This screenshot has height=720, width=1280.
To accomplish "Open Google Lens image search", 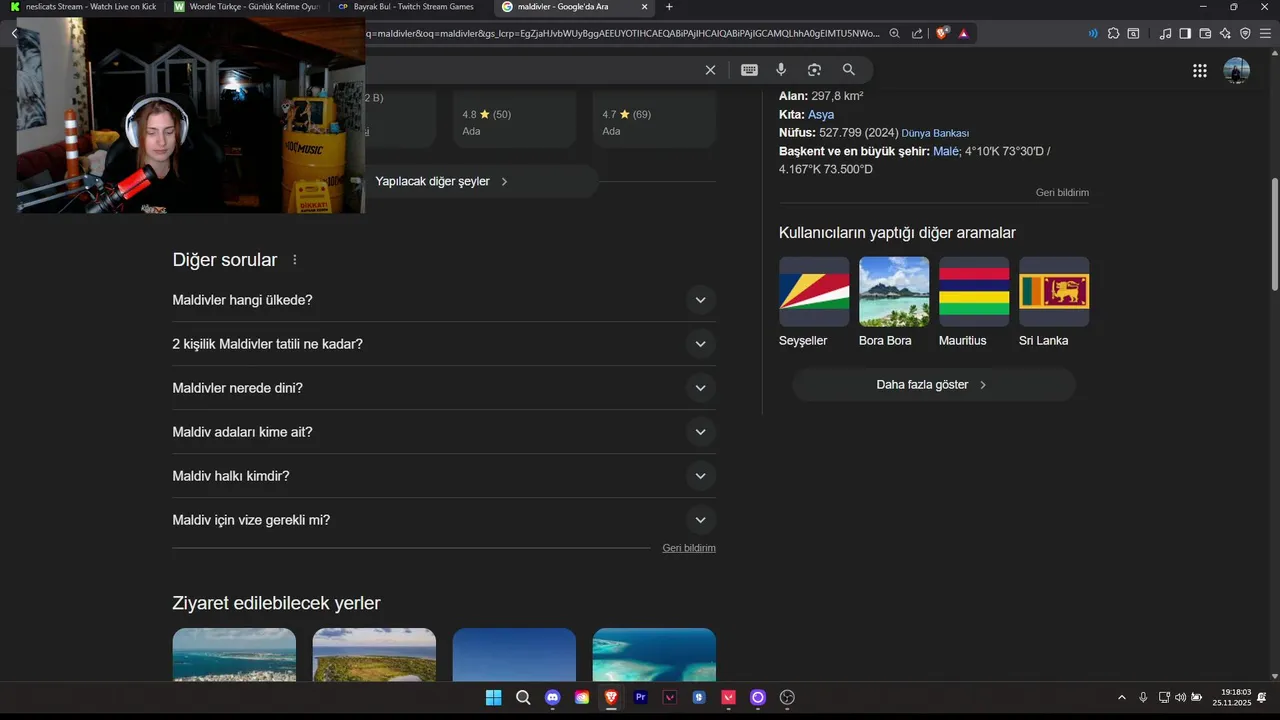I will pyautogui.click(x=814, y=70).
